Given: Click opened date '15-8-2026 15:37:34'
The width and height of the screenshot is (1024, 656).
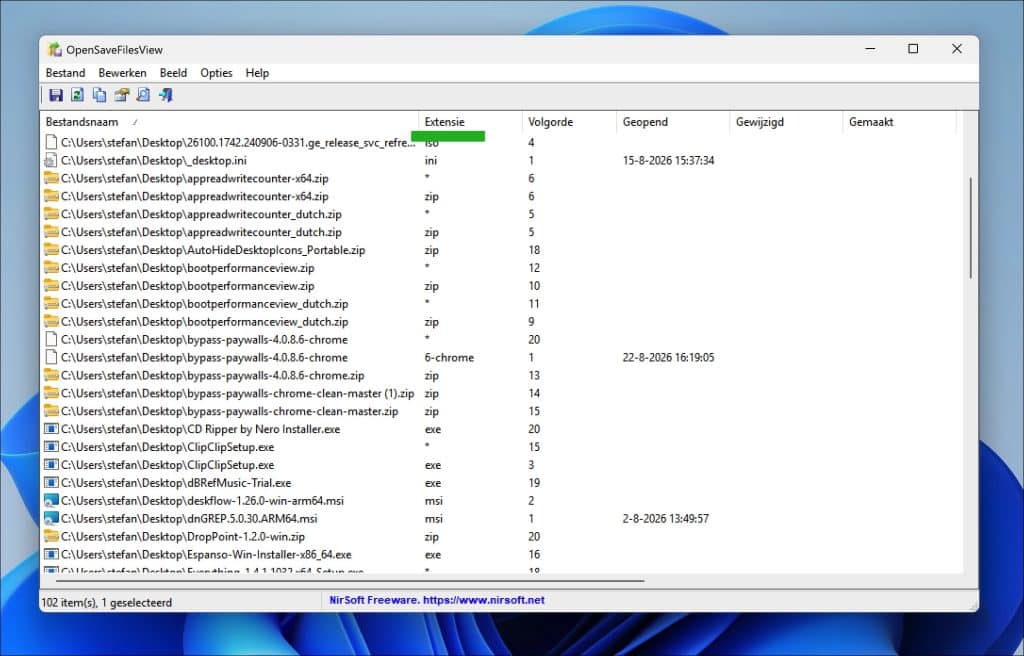Looking at the screenshot, I should (668, 161).
